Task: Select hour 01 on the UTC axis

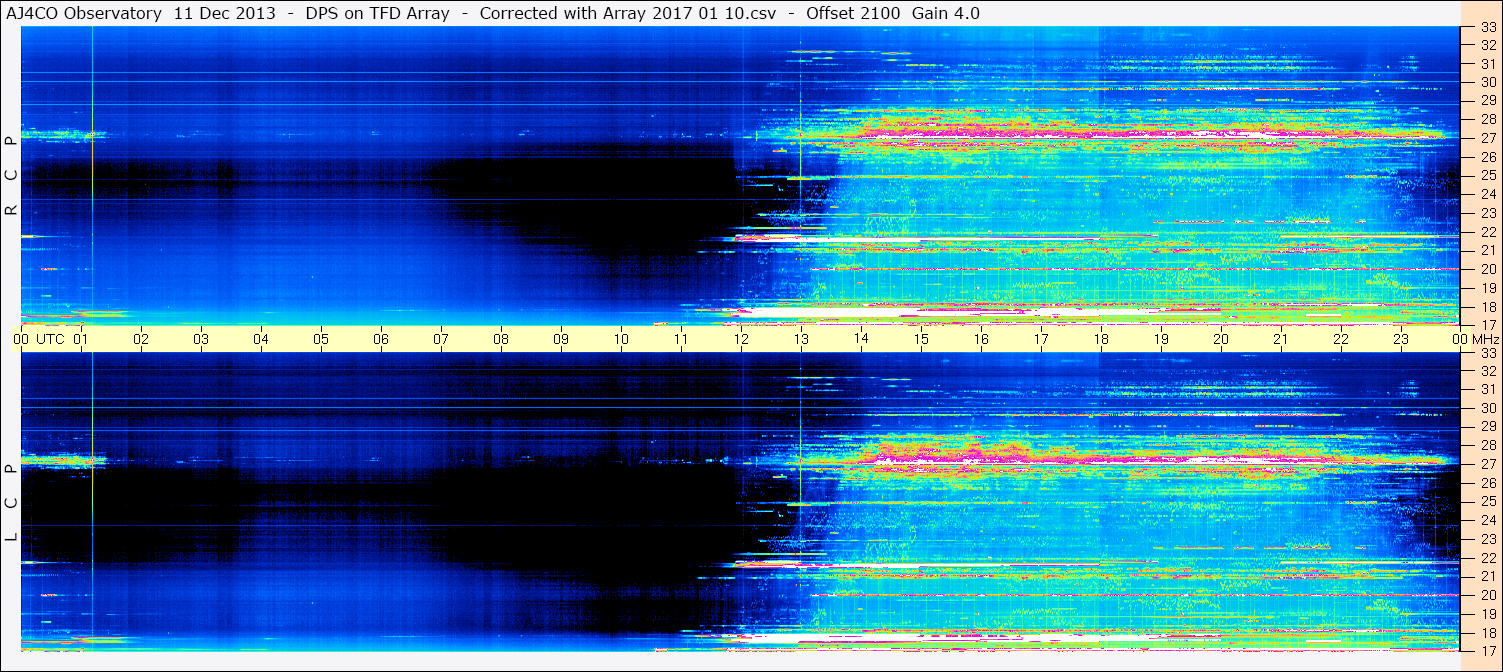Action: click(x=82, y=339)
